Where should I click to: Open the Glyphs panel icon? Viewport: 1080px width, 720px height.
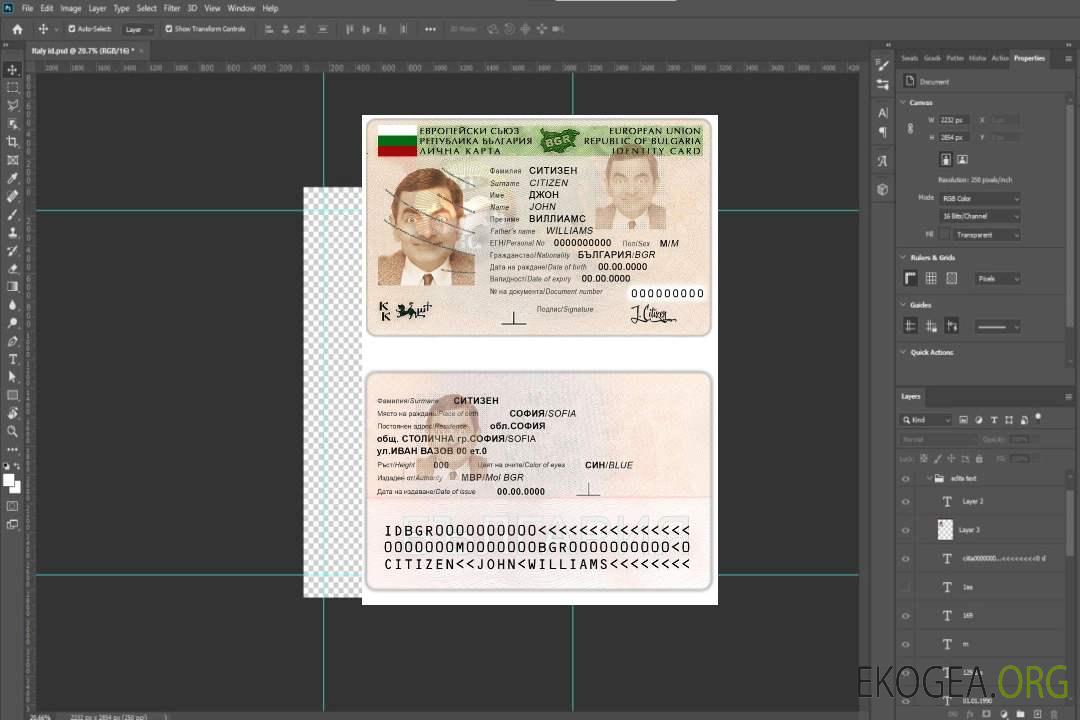(x=882, y=161)
